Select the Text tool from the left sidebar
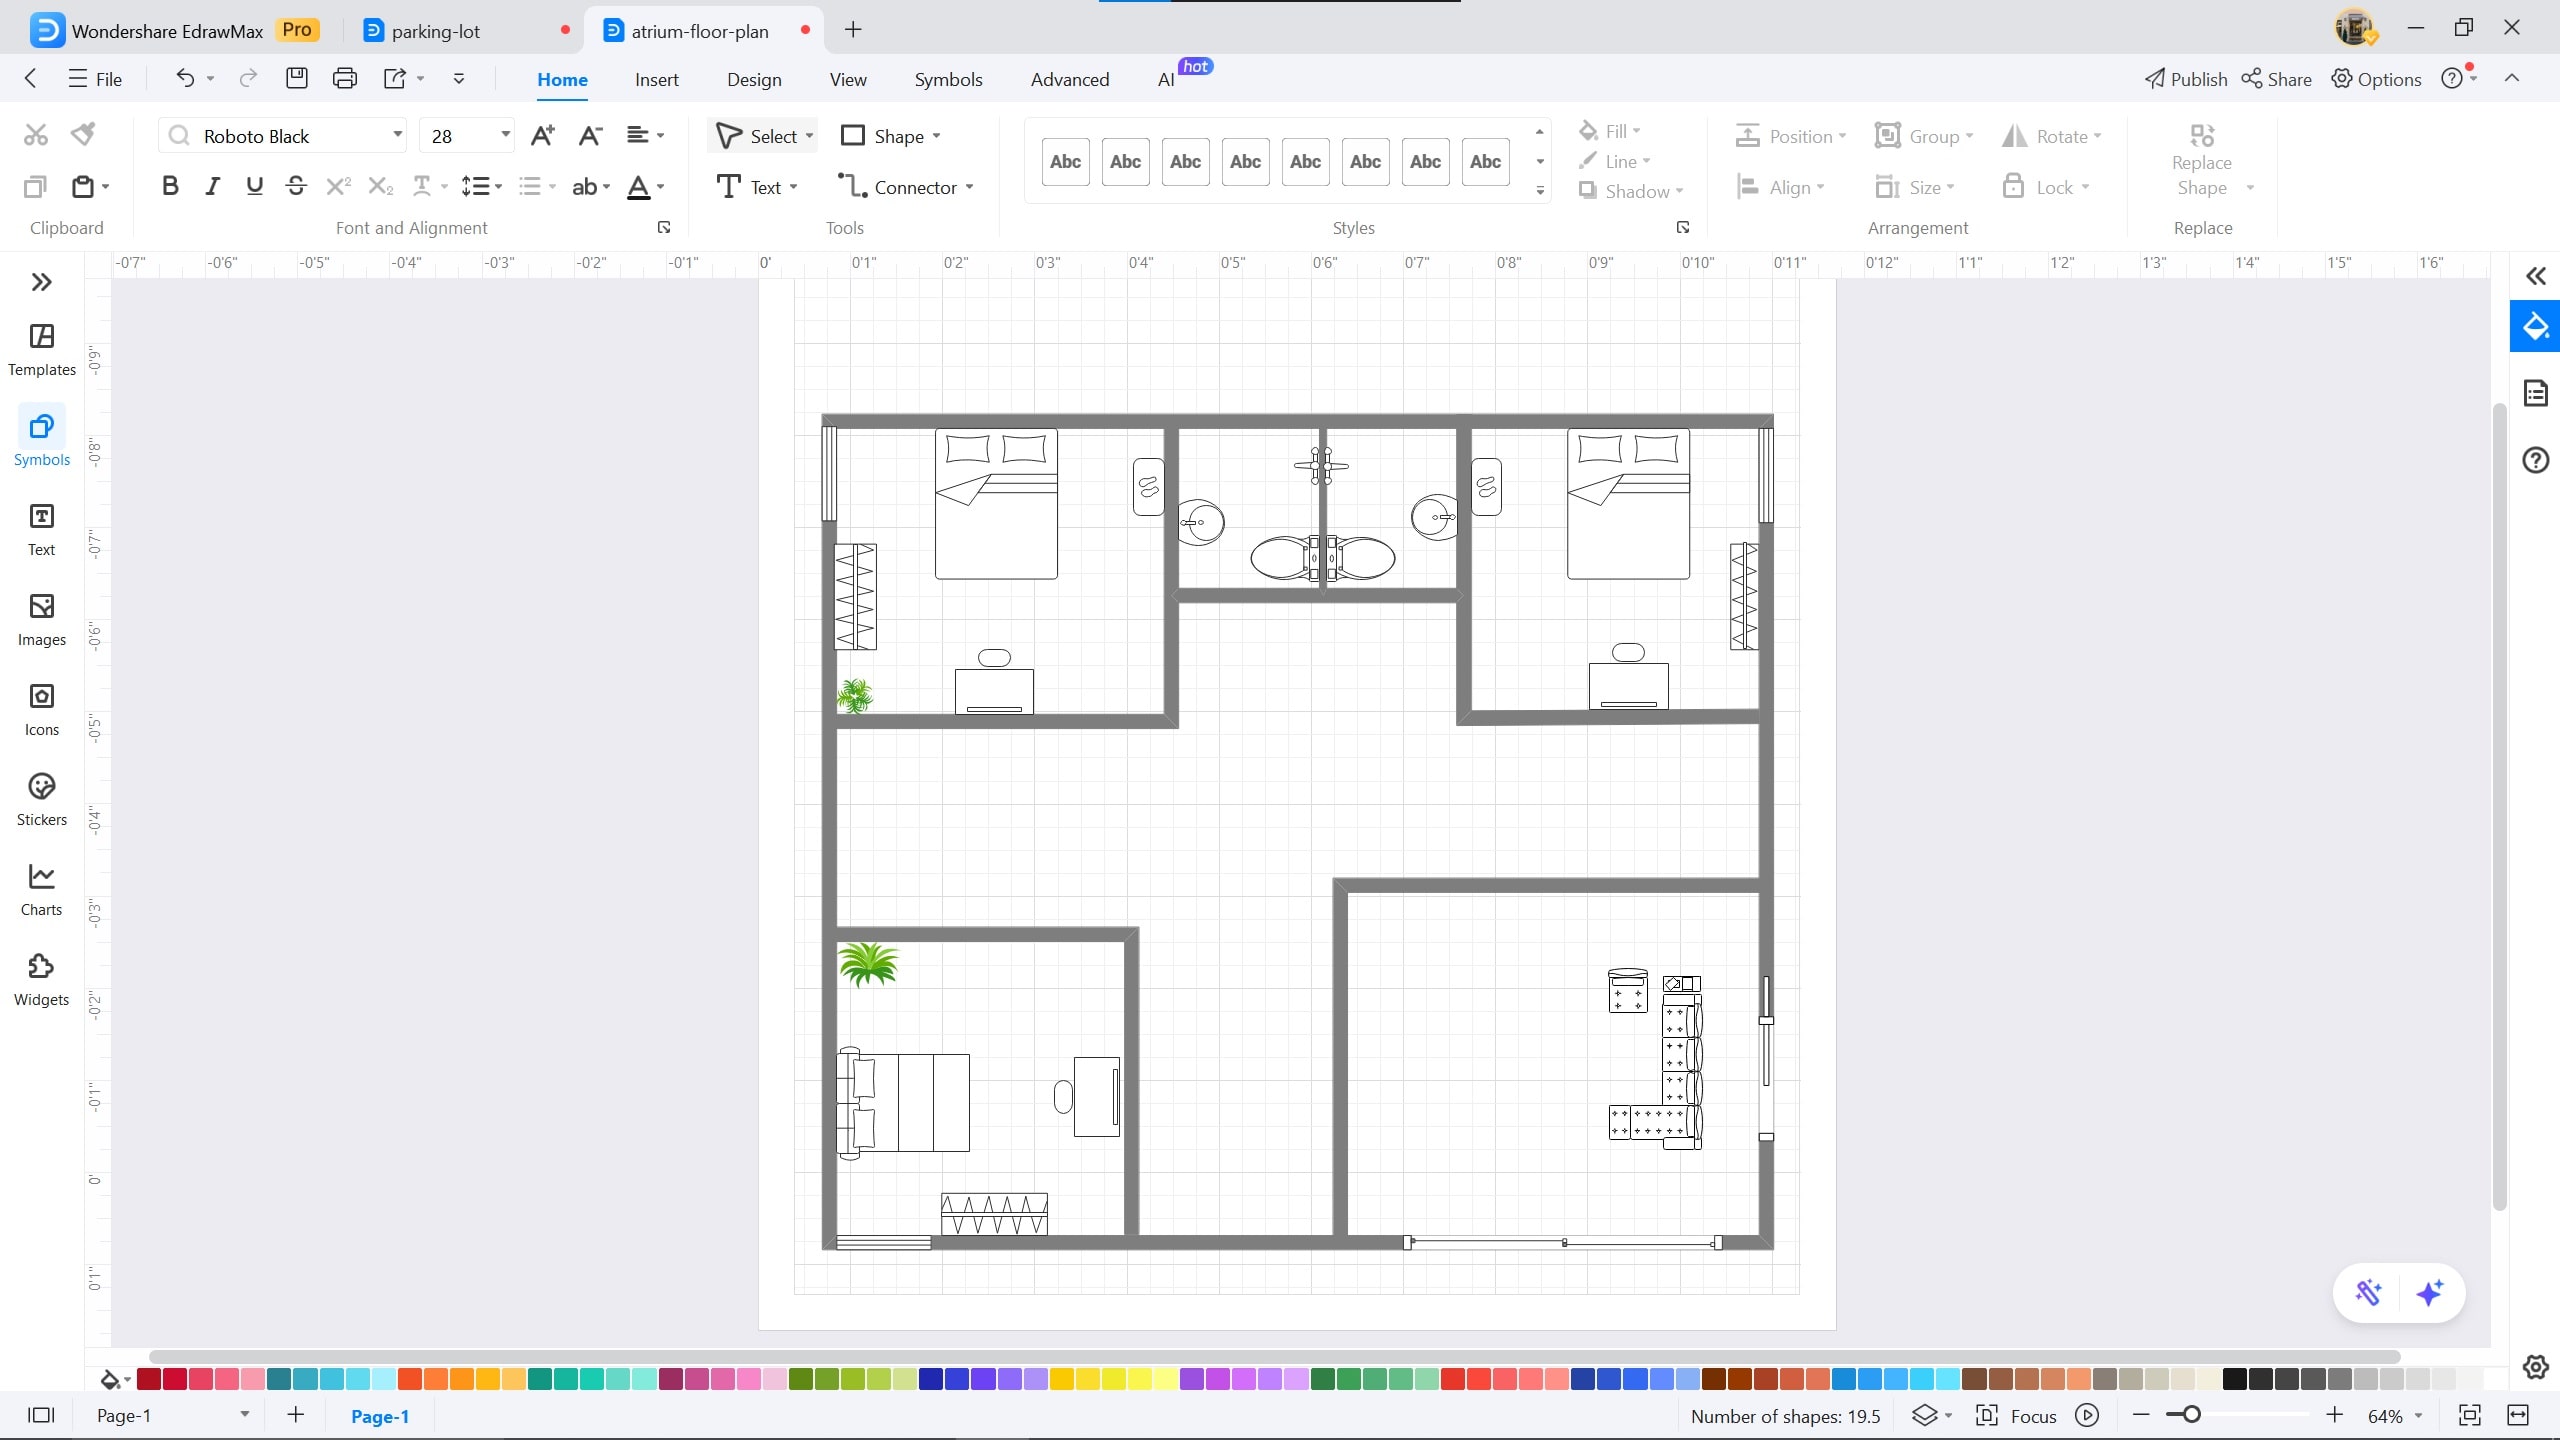Screen dimensions: 2560x1440 coord(41,527)
